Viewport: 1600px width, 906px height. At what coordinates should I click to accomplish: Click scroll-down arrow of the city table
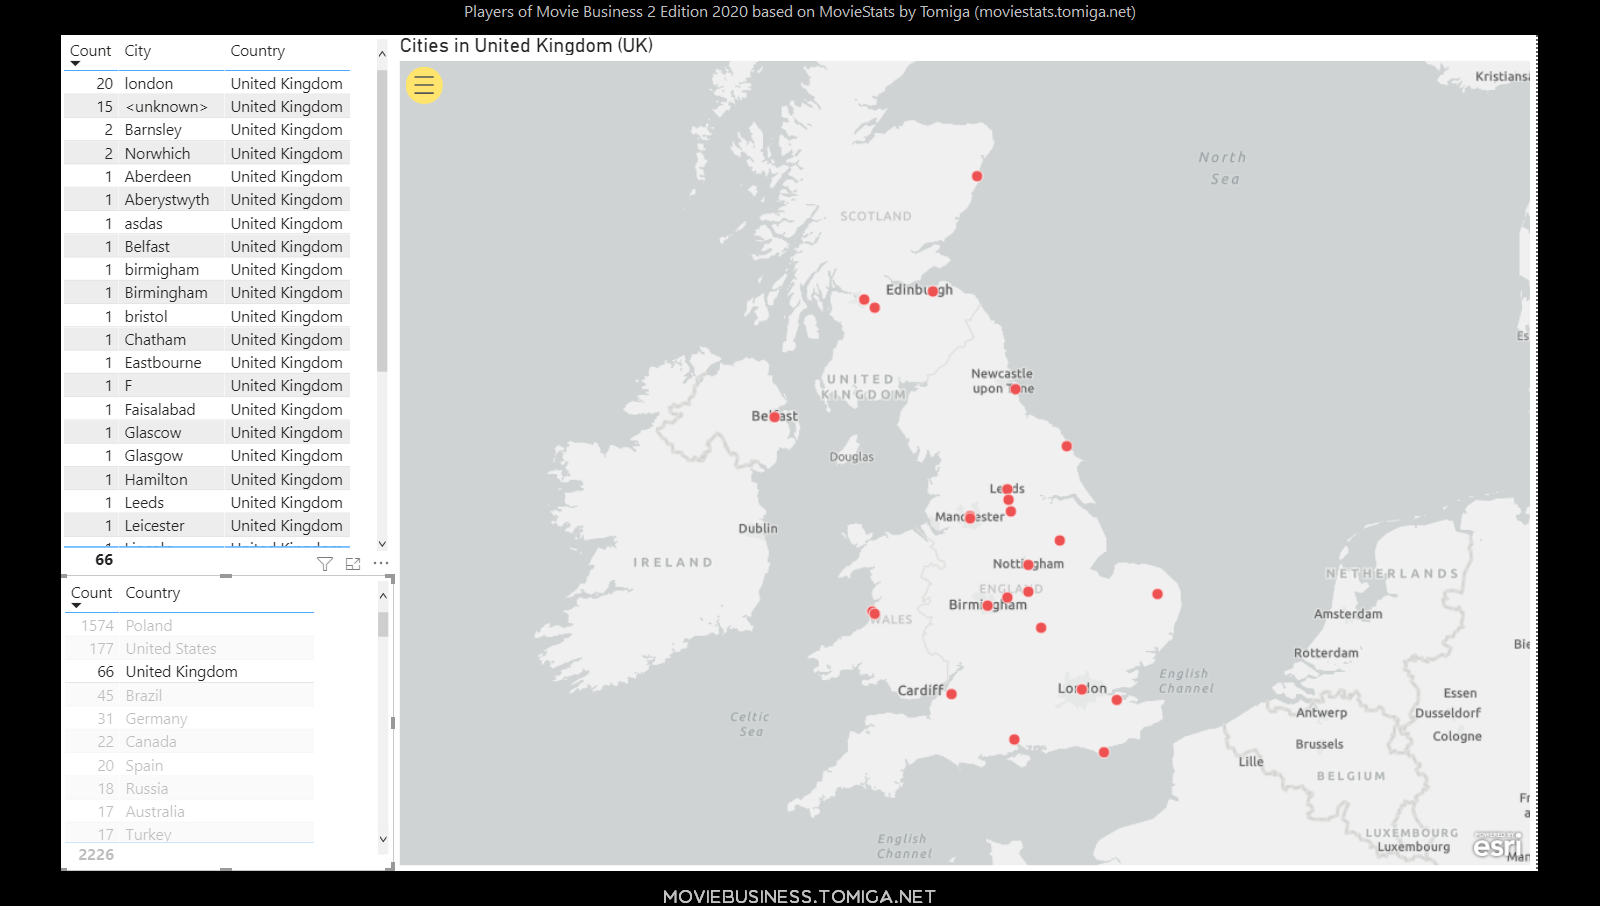pos(382,544)
